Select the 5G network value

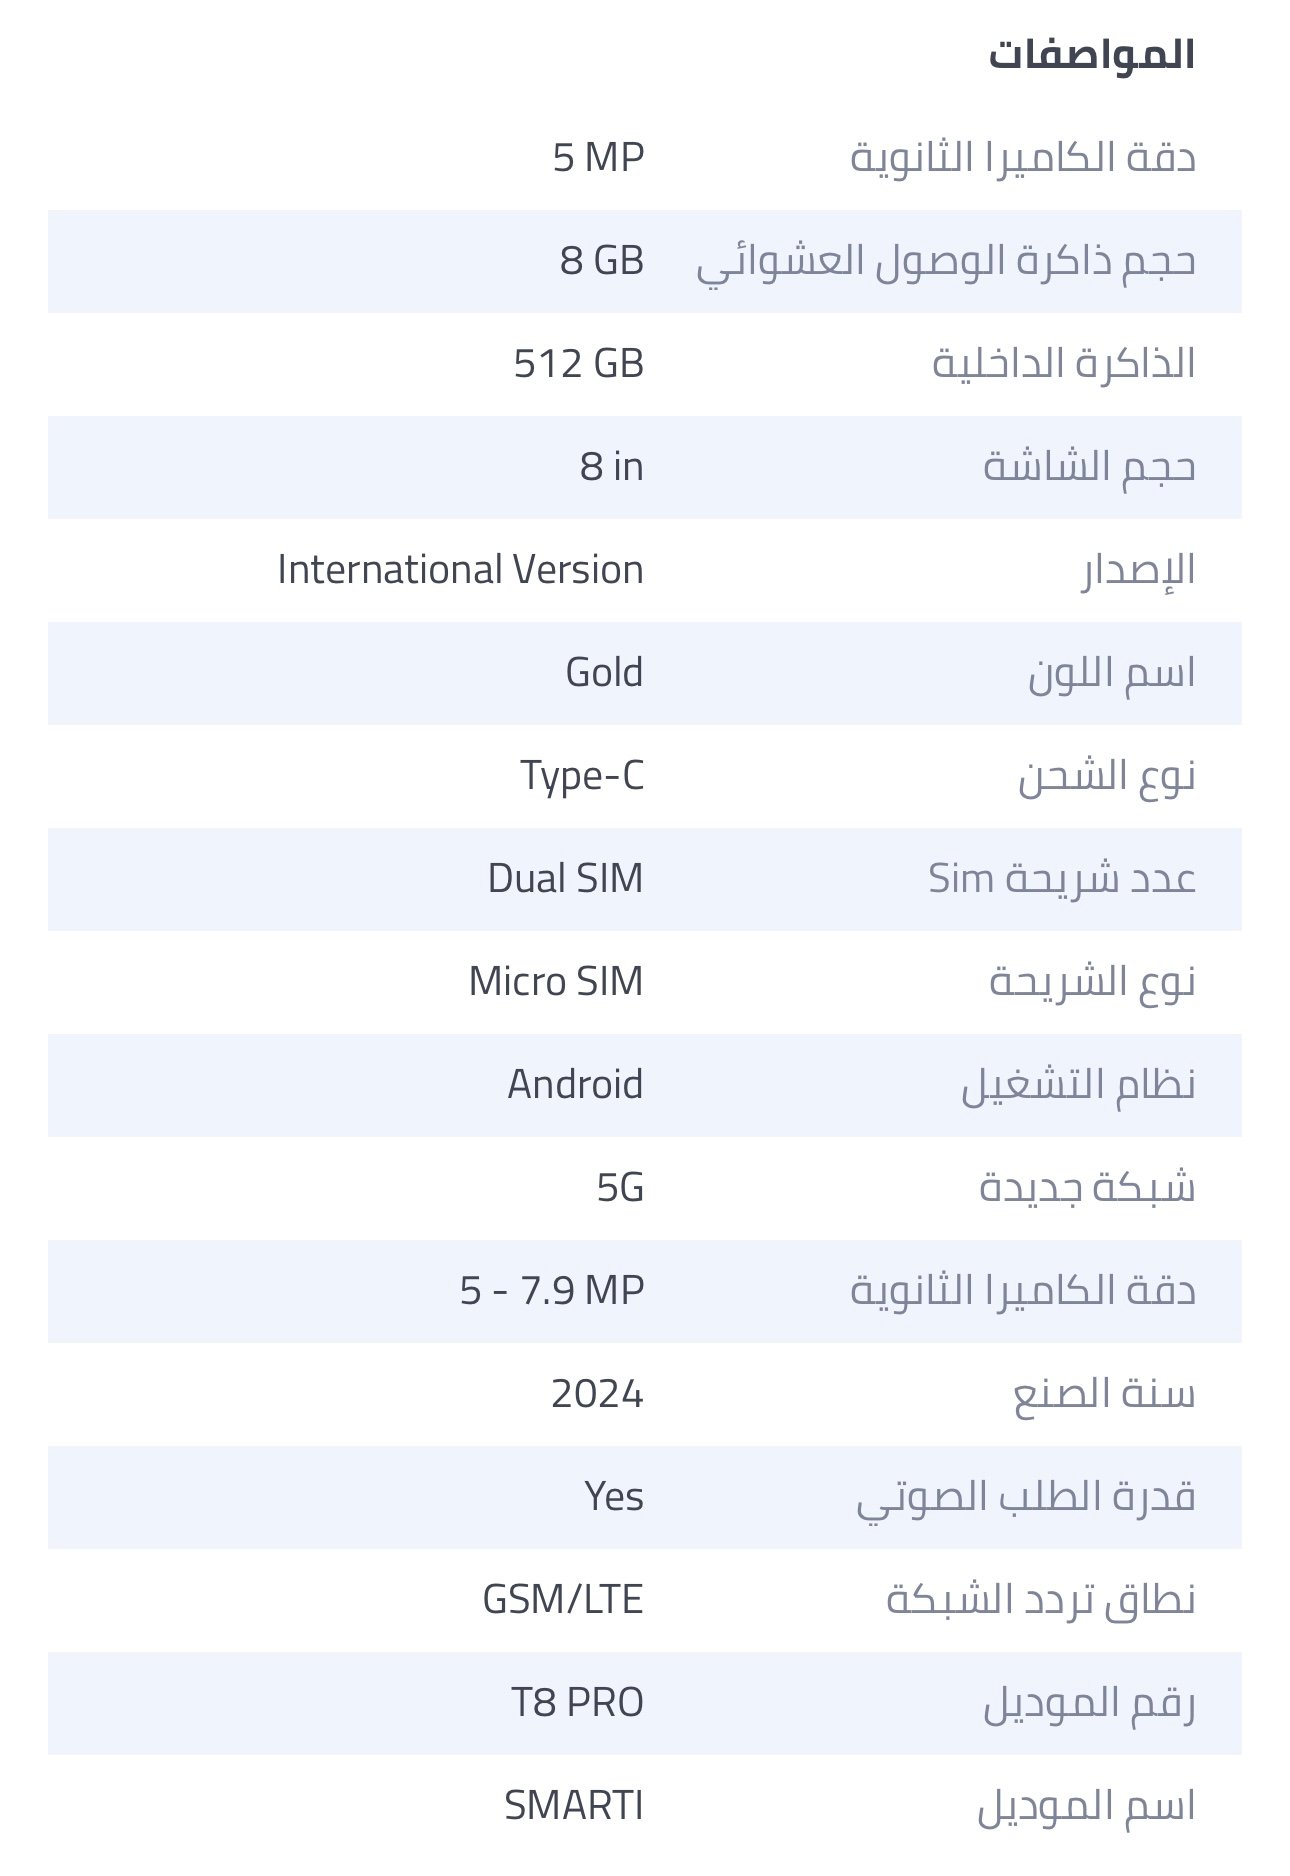click(x=620, y=1187)
